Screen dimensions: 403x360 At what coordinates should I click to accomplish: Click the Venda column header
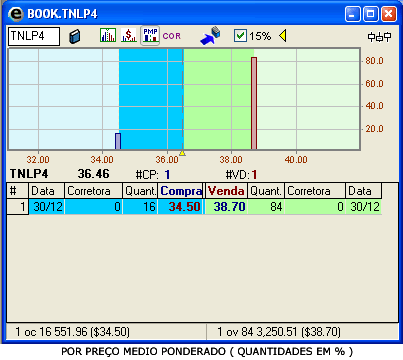point(226,191)
